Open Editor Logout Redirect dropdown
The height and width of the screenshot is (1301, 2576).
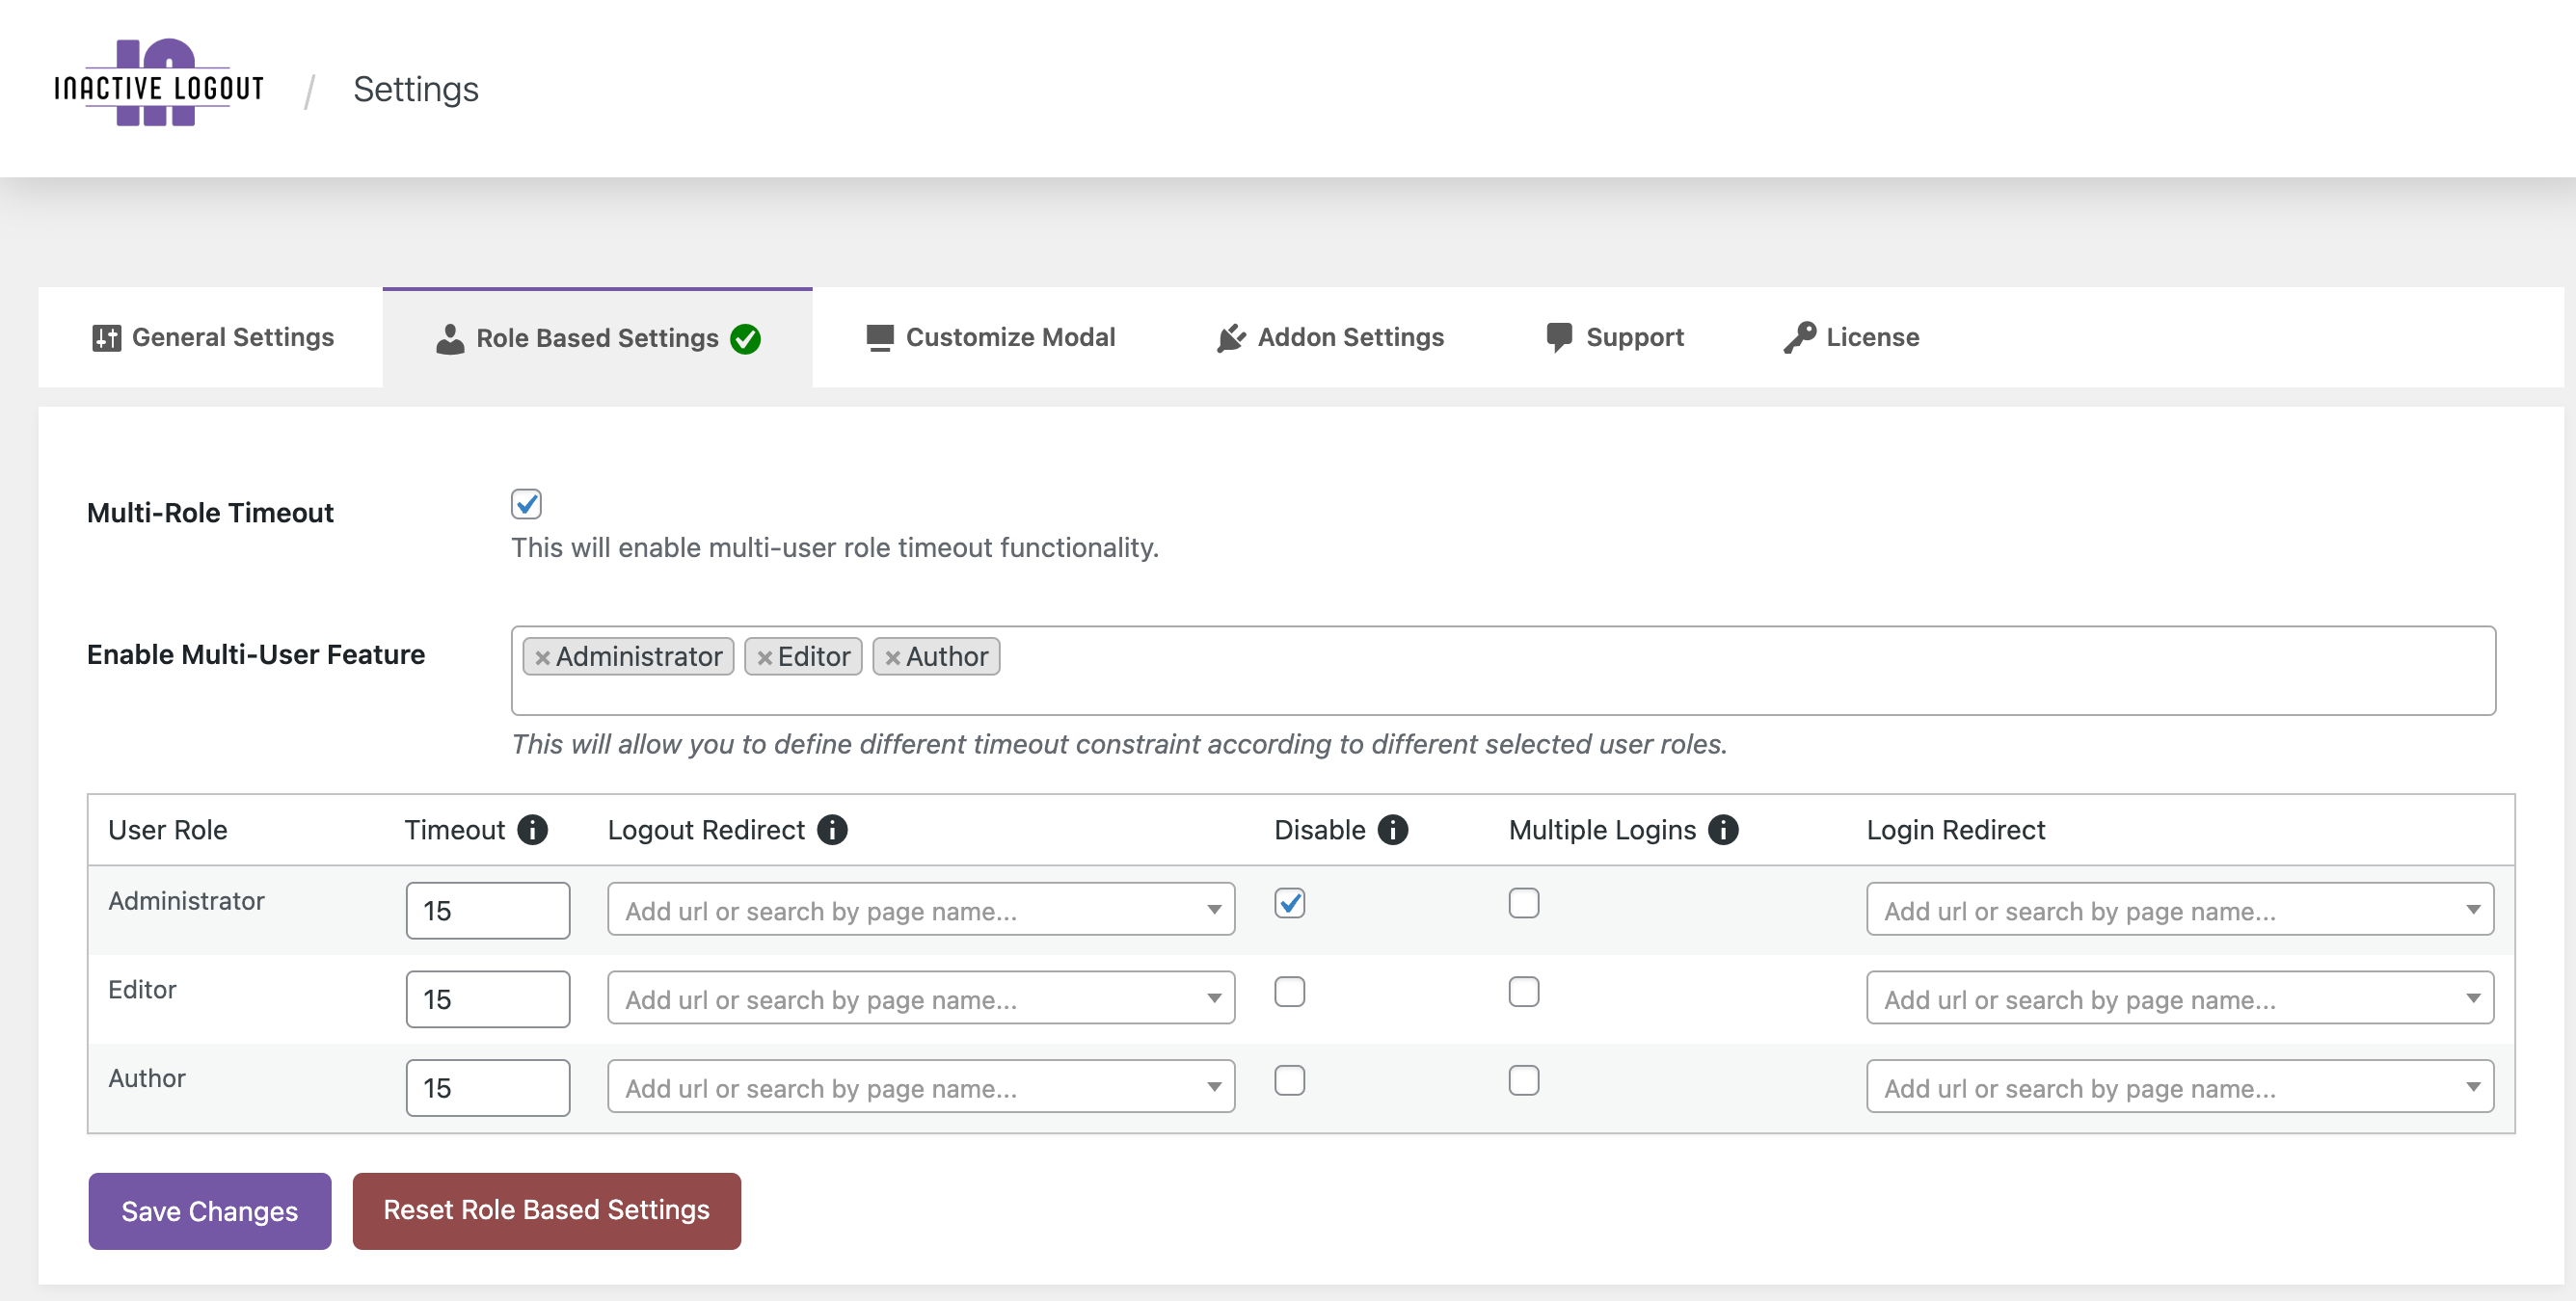(x=921, y=998)
